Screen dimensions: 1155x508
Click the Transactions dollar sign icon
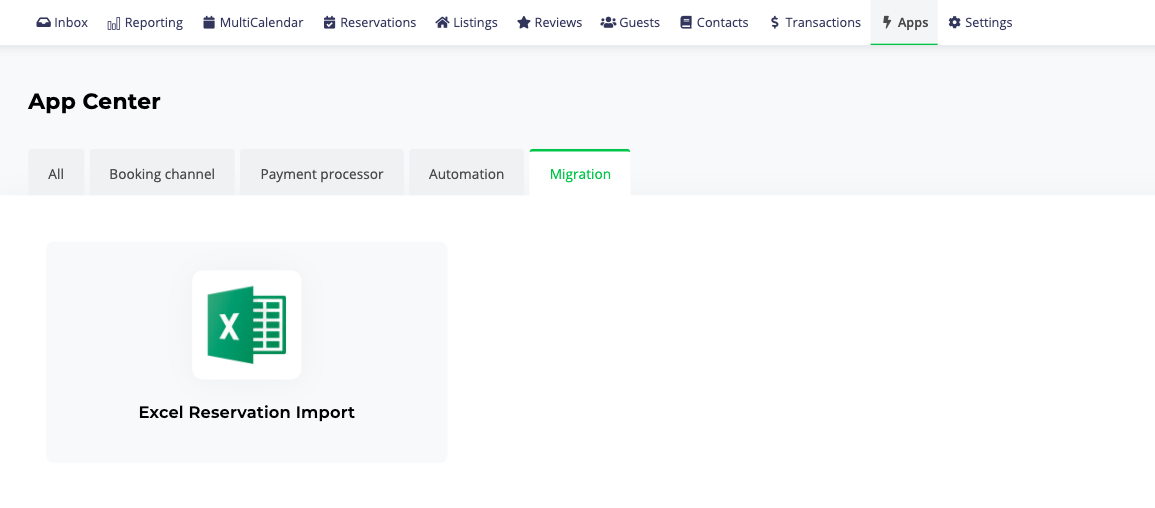(x=774, y=23)
